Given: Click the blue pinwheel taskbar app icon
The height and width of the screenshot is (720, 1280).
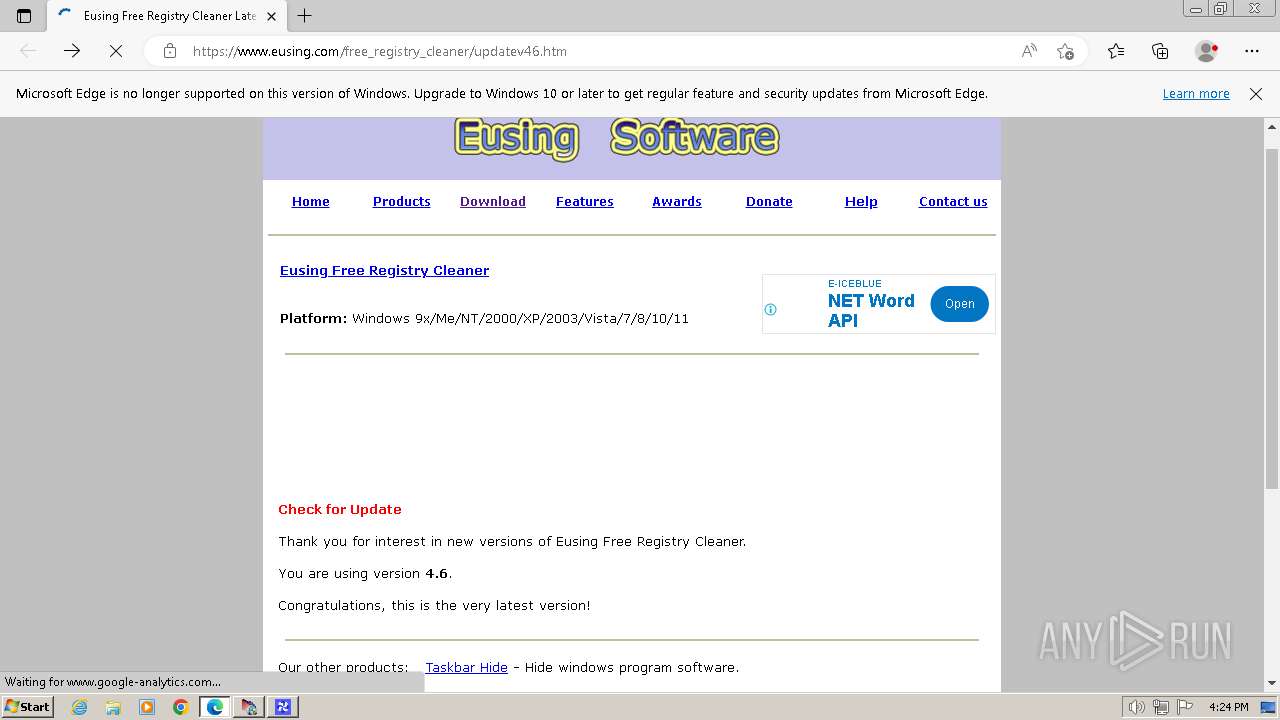Looking at the screenshot, I should coord(283,707).
